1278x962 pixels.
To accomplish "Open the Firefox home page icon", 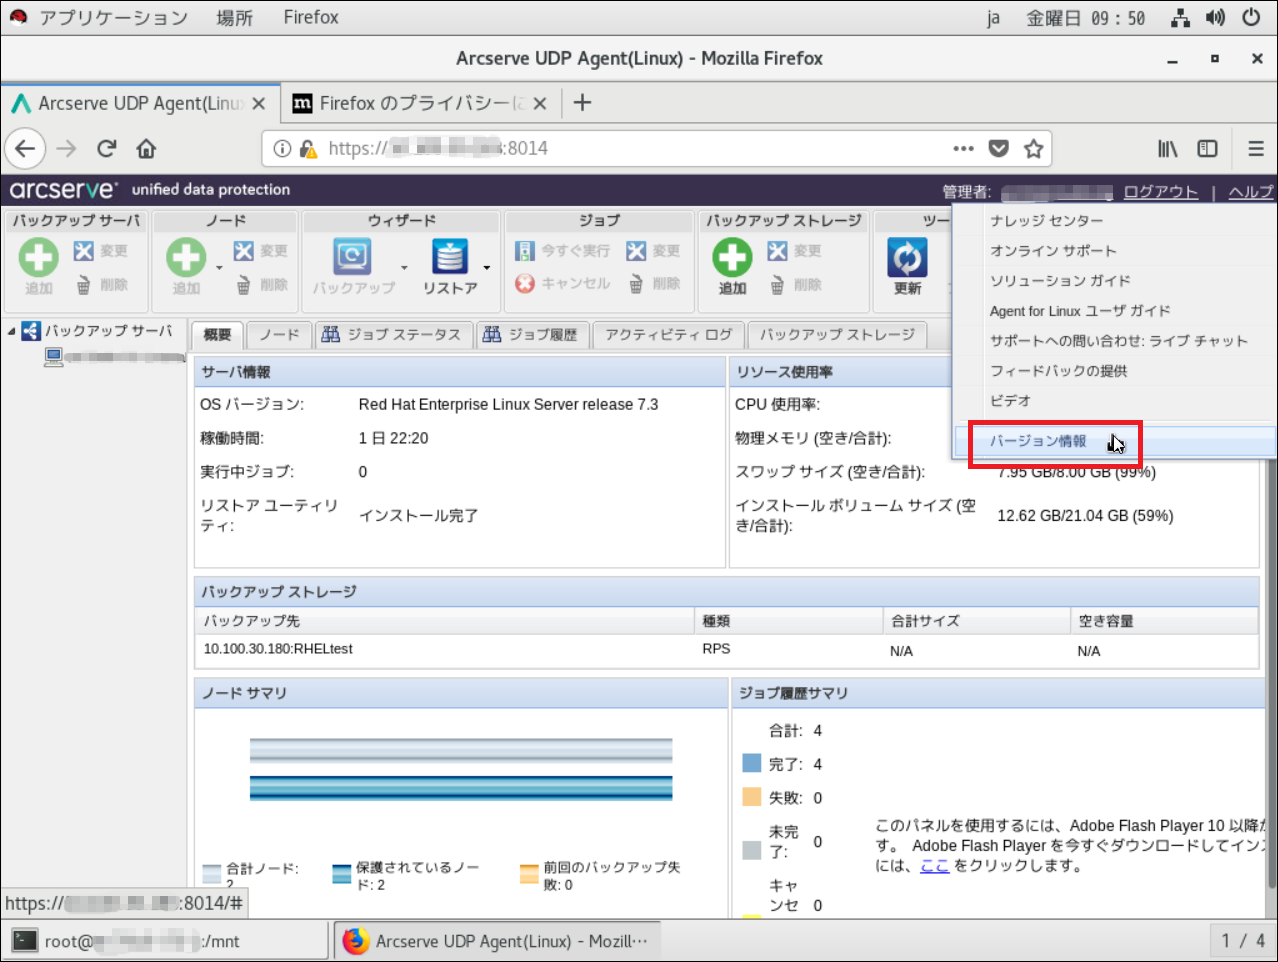I will 146,149.
